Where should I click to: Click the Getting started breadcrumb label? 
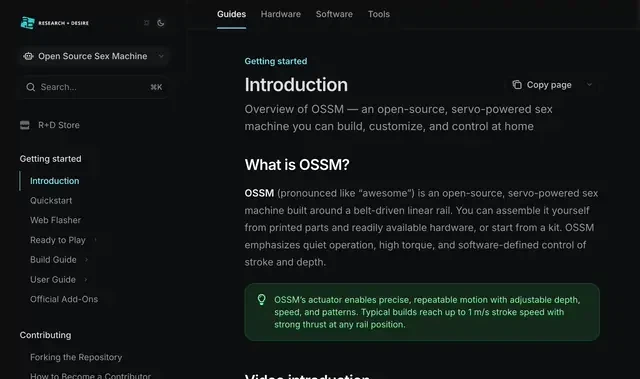click(x=276, y=61)
